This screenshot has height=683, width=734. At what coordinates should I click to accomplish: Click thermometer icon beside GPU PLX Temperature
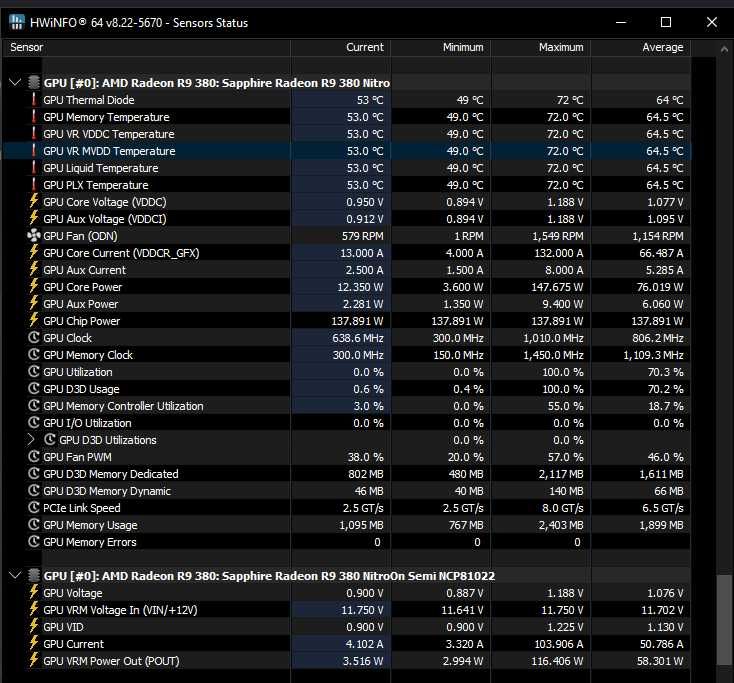pyautogui.click(x=34, y=185)
